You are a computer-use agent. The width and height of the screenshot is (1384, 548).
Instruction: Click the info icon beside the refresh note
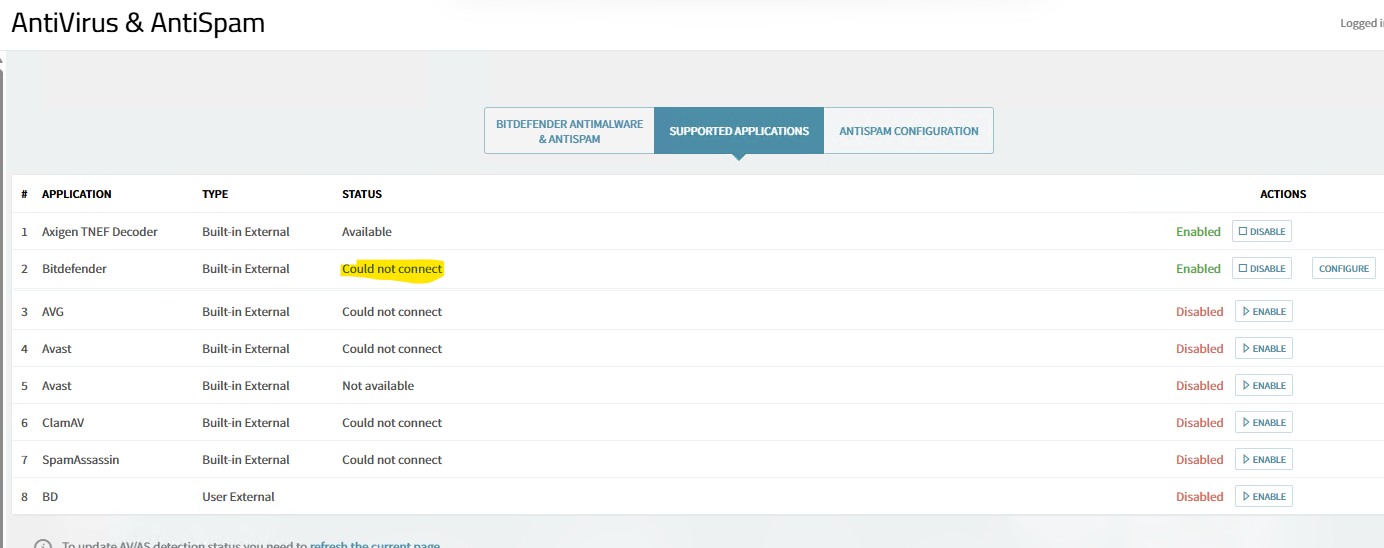43,546
